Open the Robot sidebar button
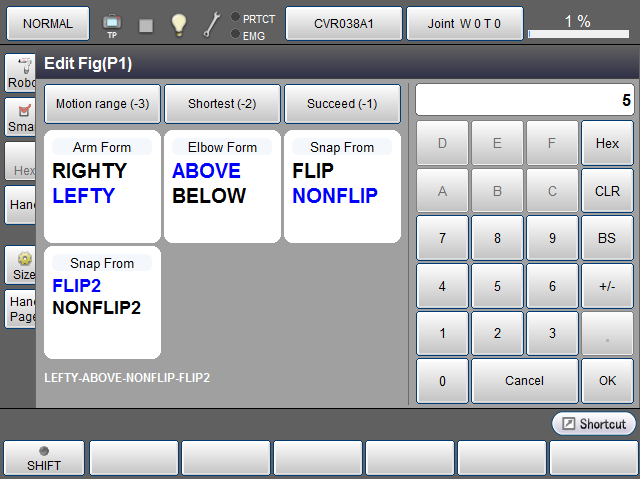 point(20,72)
